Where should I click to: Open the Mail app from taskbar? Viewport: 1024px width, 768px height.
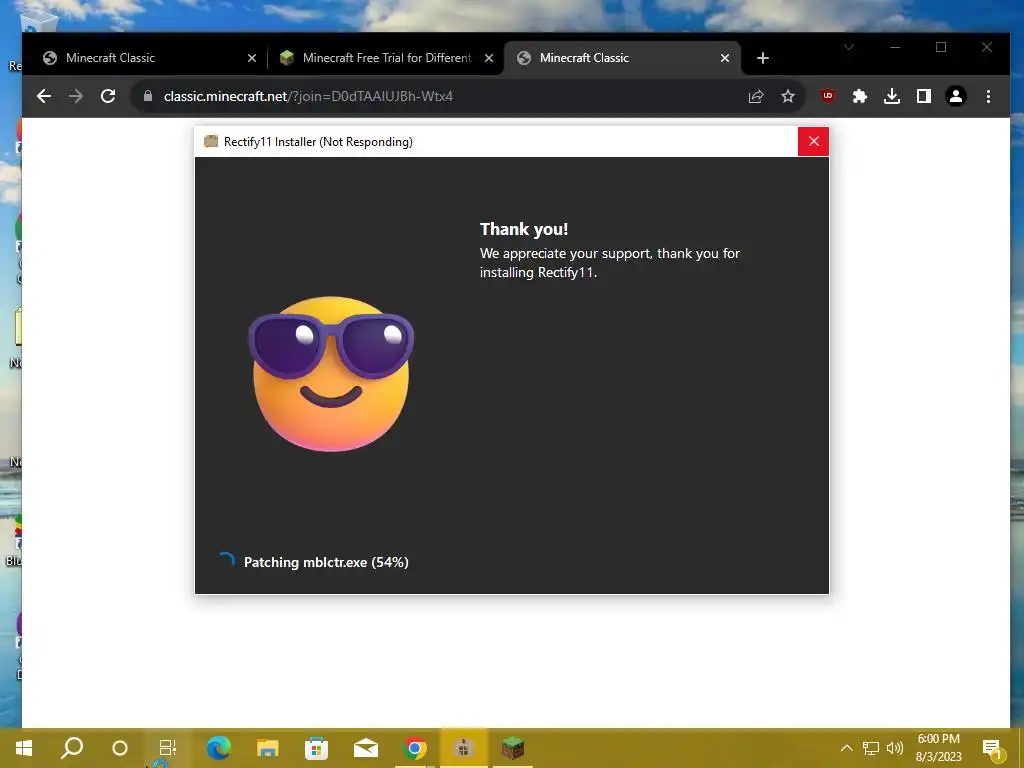pyautogui.click(x=366, y=748)
